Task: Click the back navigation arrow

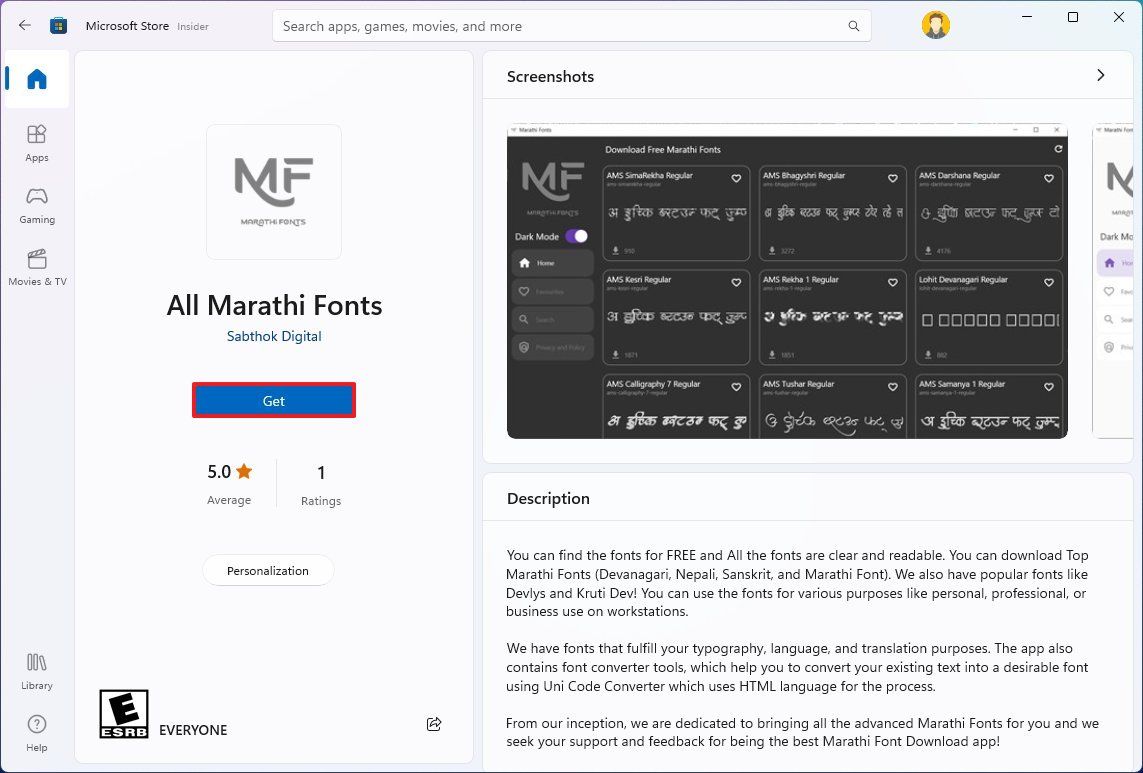Action: [24, 25]
